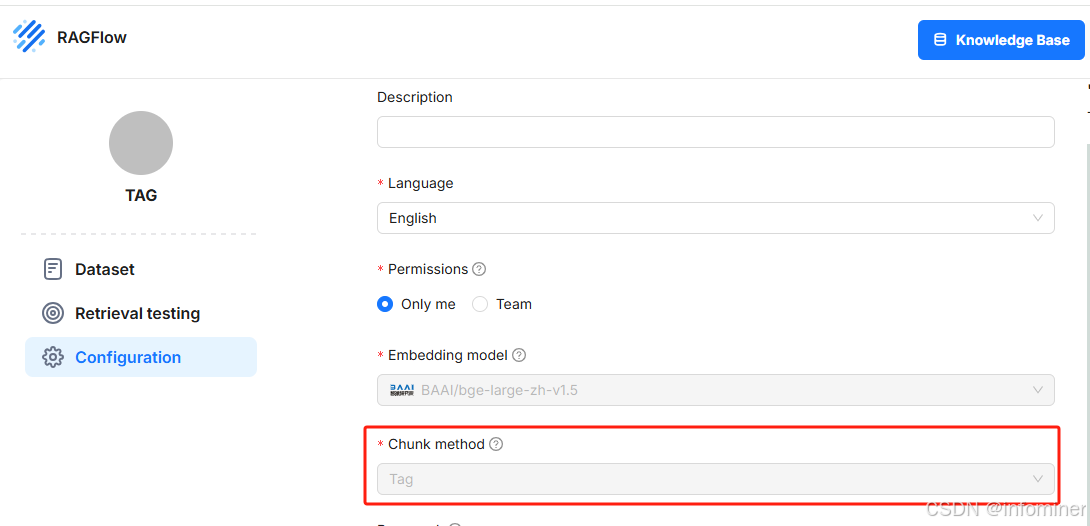Go to the Configuration section
Viewport: 1090px width, 526px height.
pos(141,357)
